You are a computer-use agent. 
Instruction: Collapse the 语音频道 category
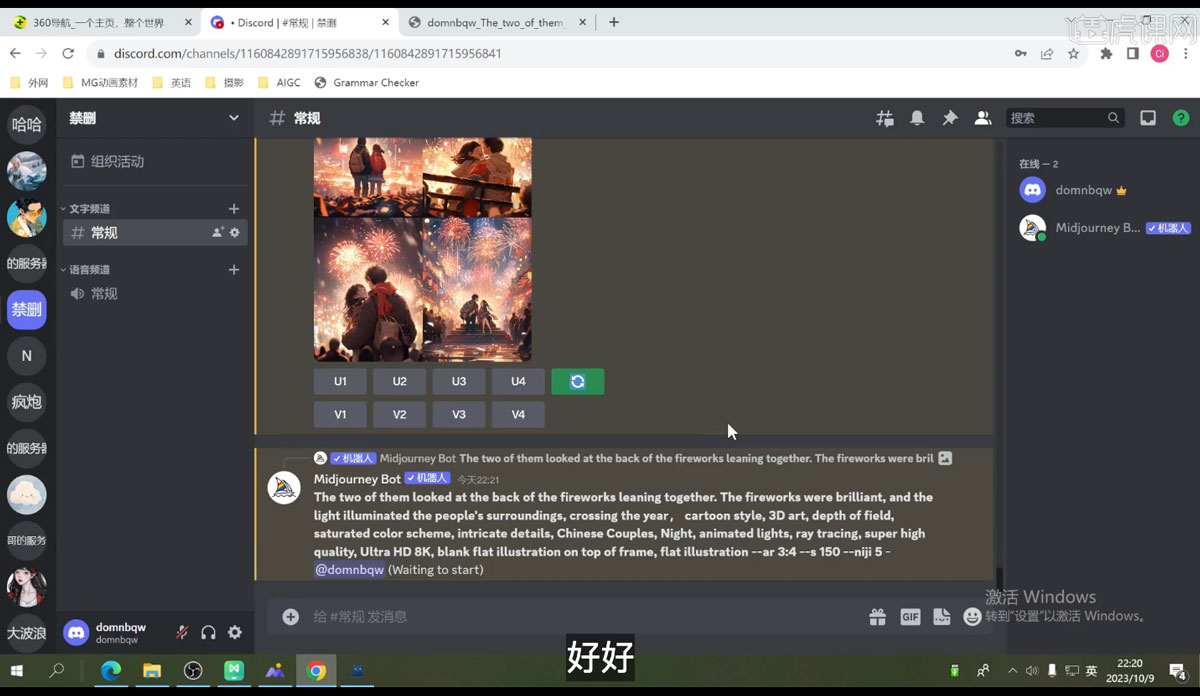[87, 269]
